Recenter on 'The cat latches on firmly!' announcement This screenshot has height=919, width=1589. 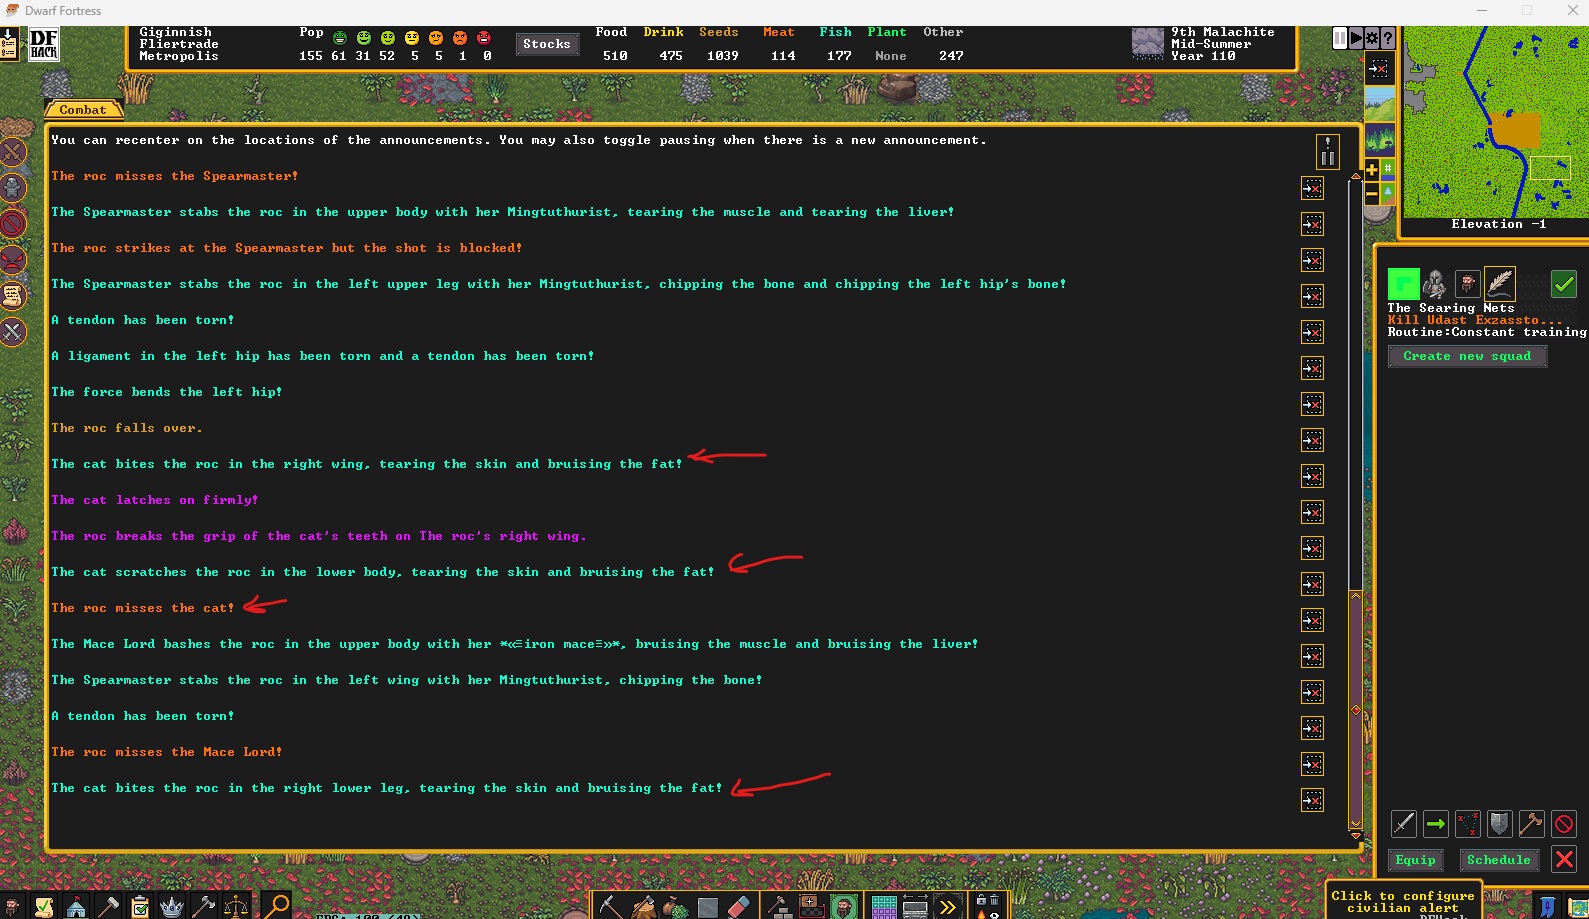(1312, 512)
